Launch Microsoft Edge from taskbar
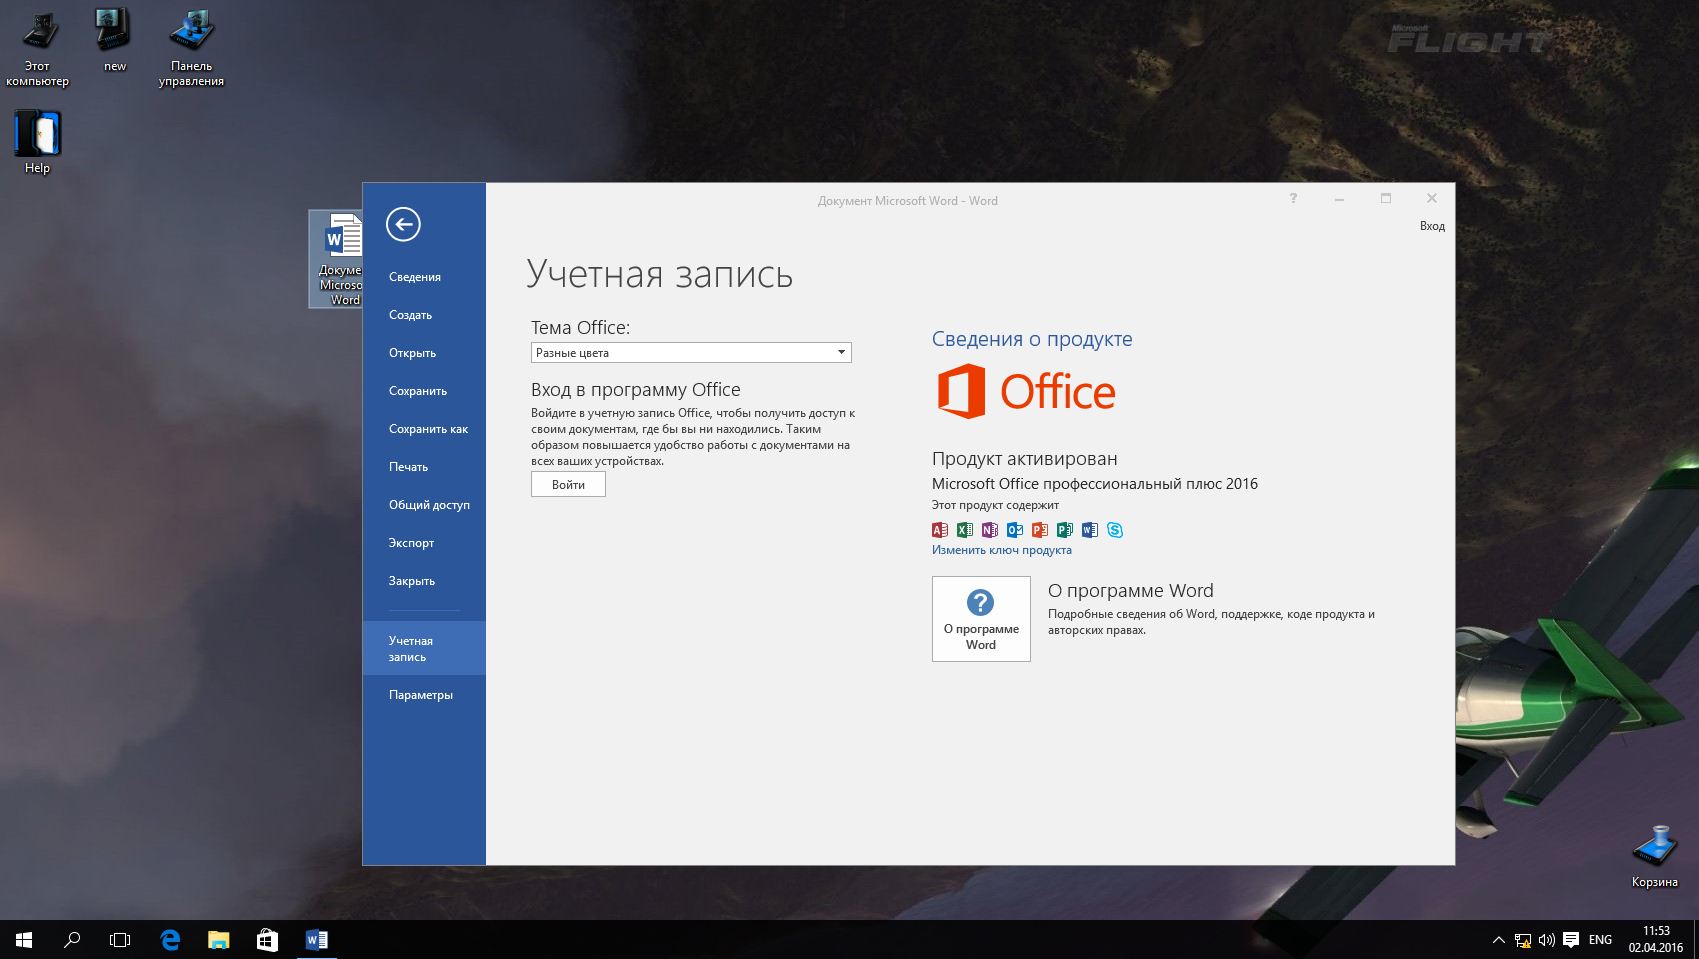 (x=170, y=940)
